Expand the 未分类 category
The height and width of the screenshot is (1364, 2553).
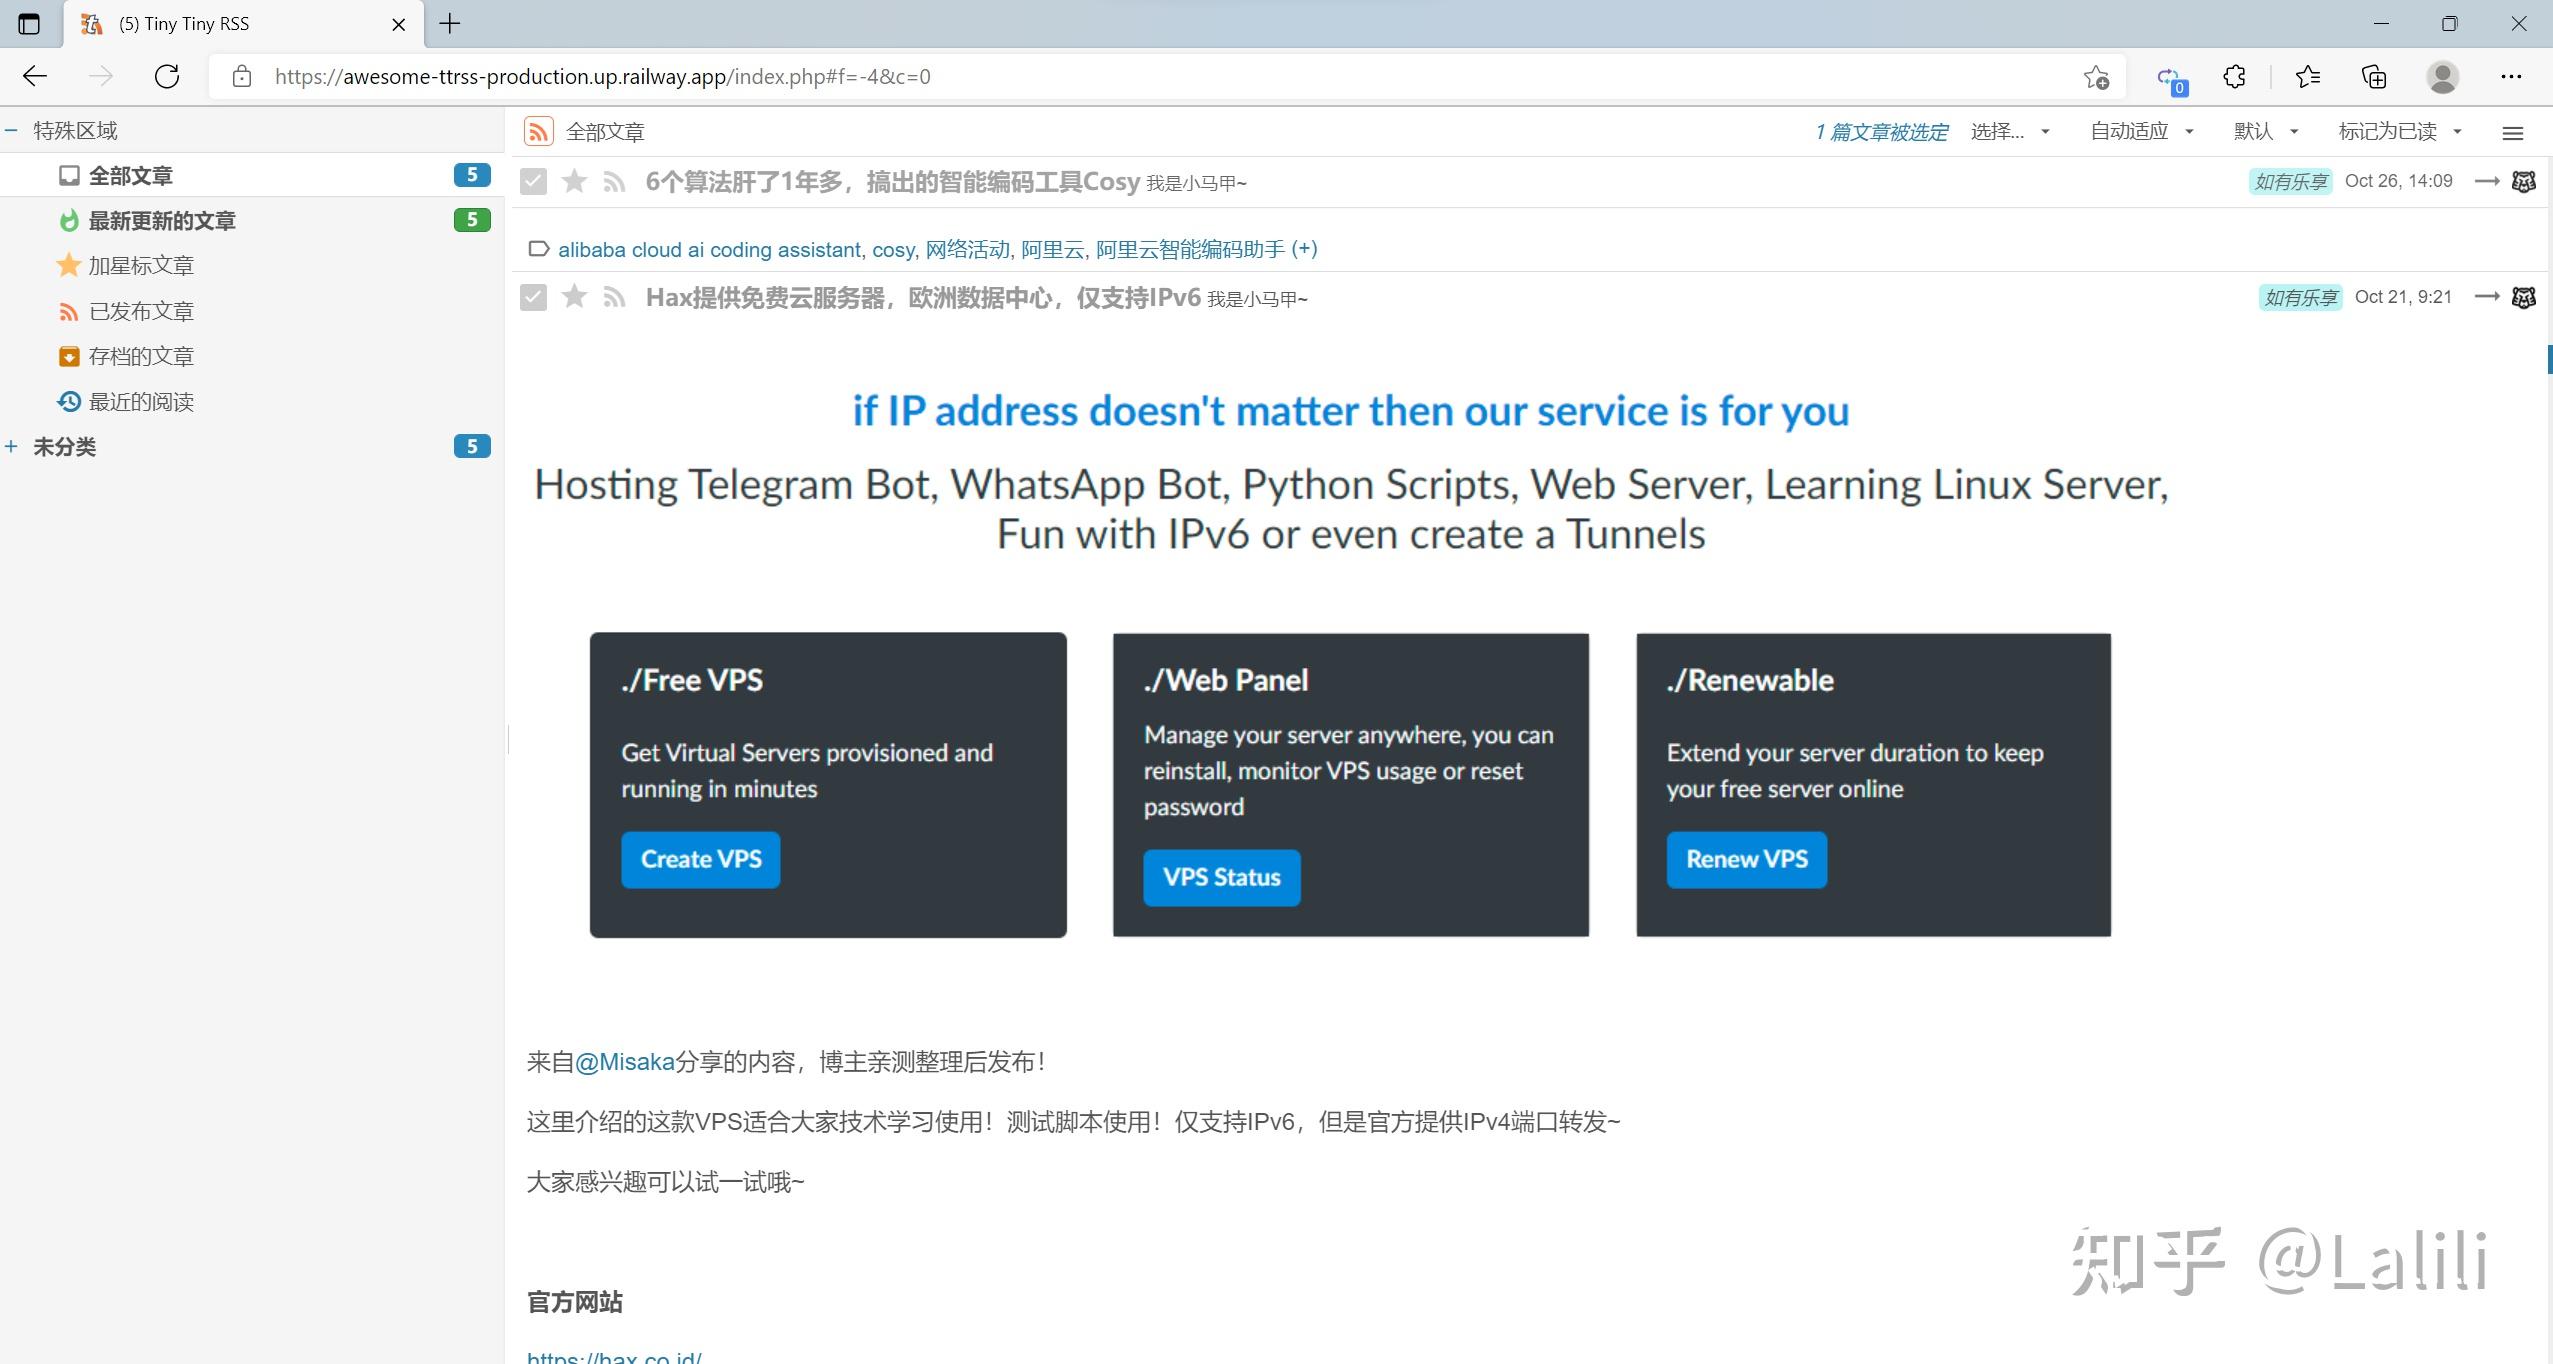point(11,446)
